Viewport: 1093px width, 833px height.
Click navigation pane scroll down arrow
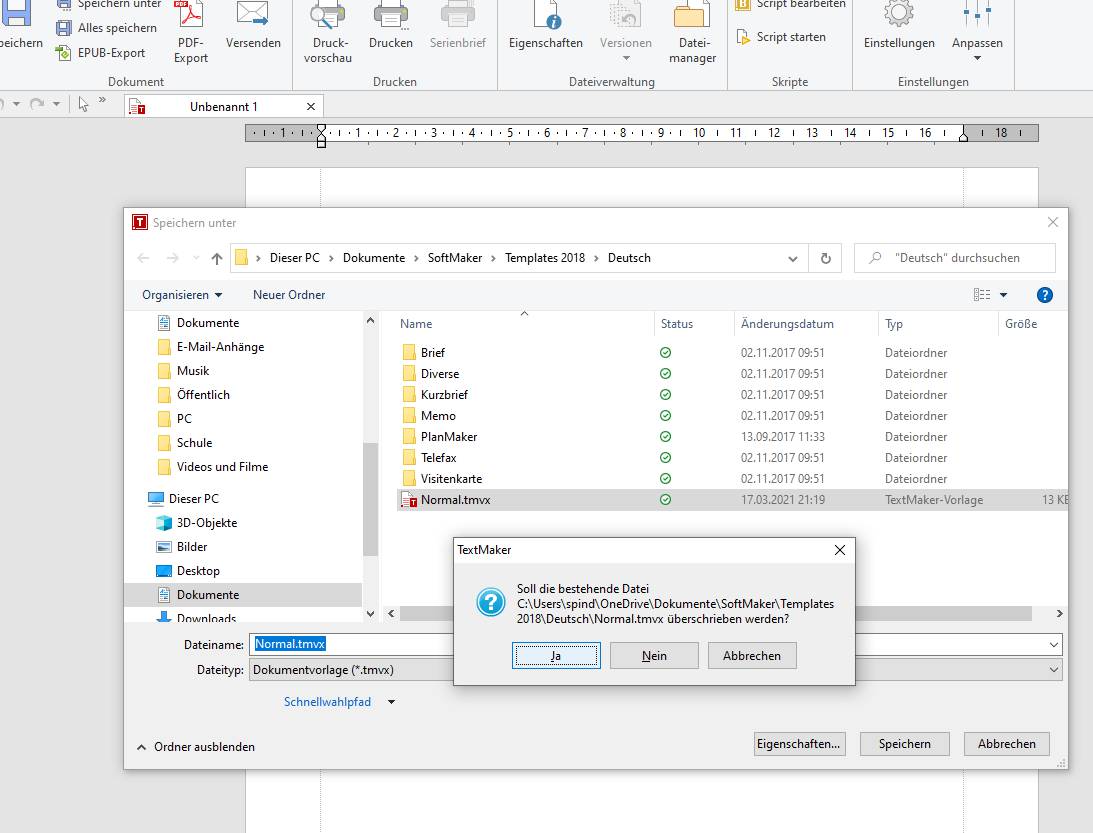pyautogui.click(x=370, y=614)
